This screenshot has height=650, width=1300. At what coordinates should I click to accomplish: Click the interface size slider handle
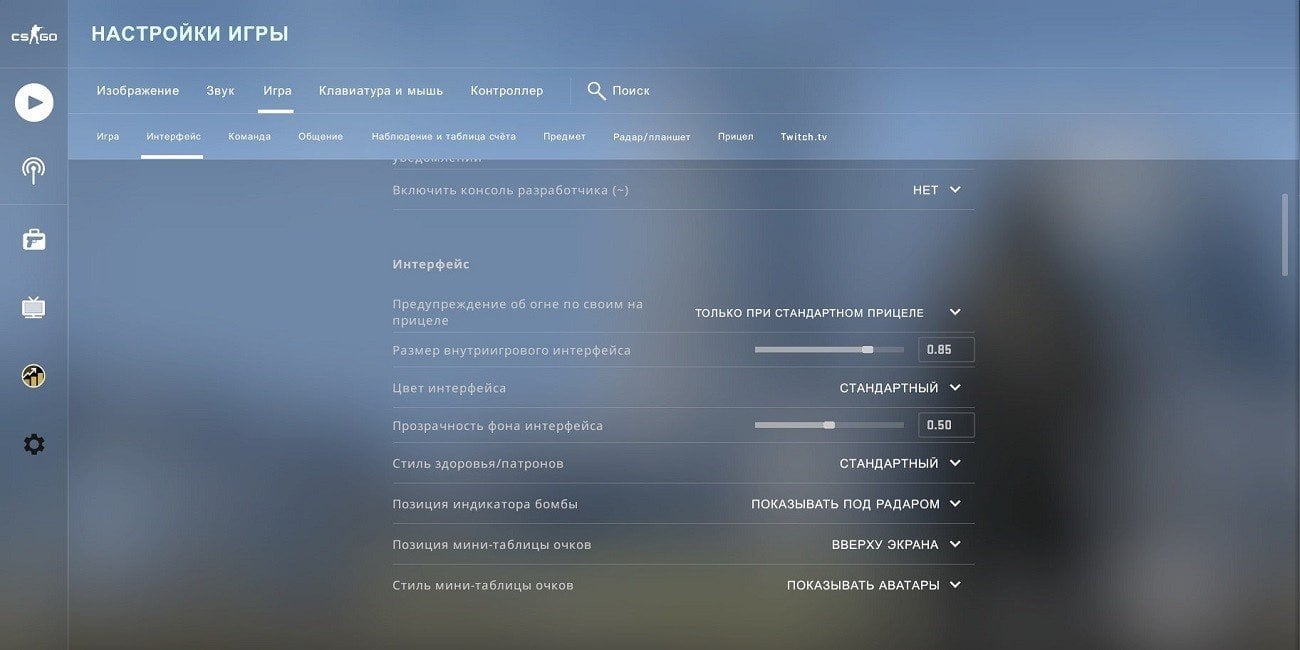pos(867,350)
